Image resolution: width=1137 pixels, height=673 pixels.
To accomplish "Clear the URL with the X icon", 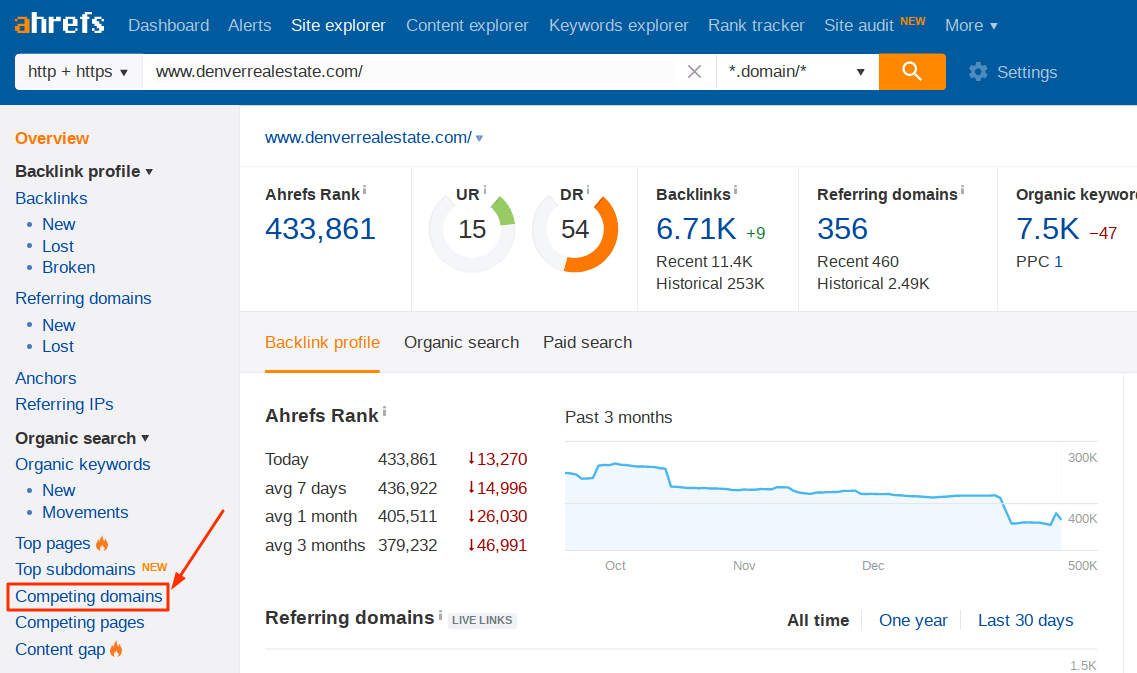I will click(694, 72).
